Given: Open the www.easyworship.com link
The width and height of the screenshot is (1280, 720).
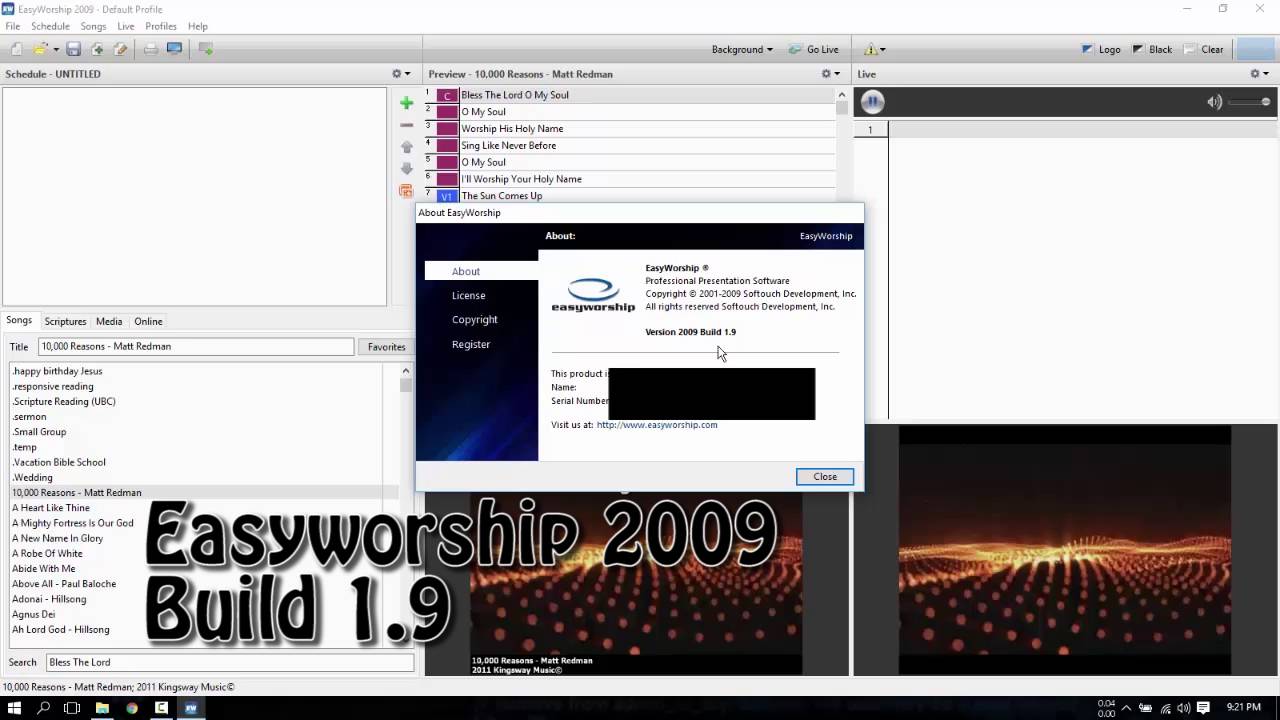Looking at the screenshot, I should click(x=657, y=424).
